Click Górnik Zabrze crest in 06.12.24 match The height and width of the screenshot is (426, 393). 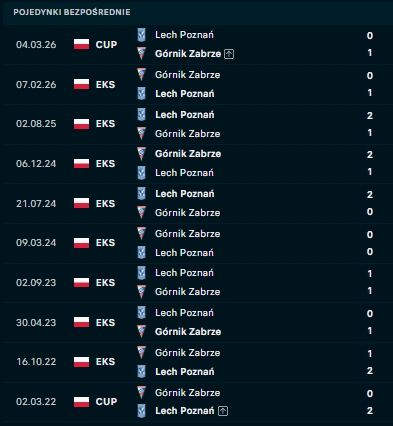point(142,154)
